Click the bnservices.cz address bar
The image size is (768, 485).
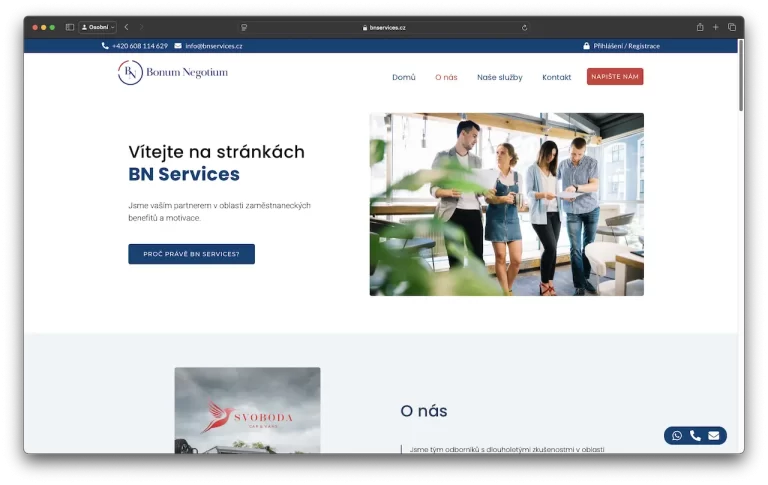[385, 27]
